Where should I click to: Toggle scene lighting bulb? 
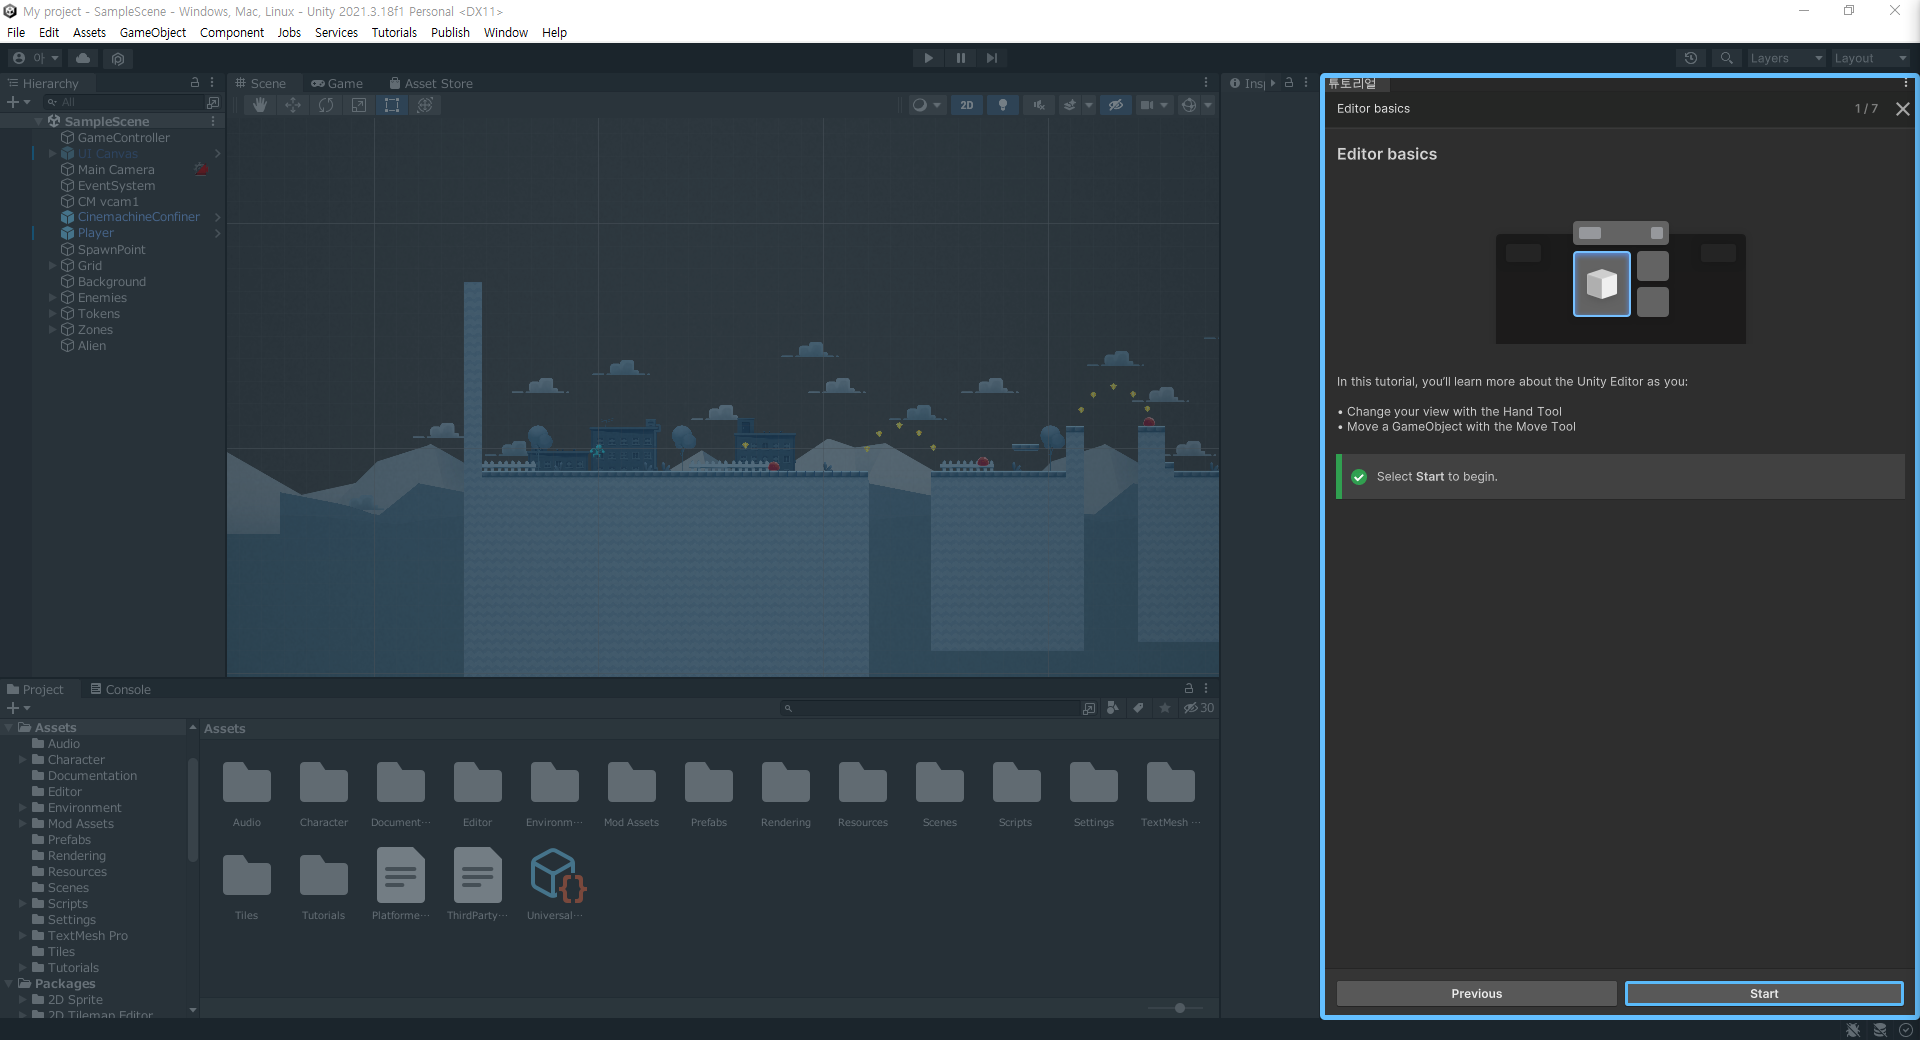pyautogui.click(x=1003, y=105)
